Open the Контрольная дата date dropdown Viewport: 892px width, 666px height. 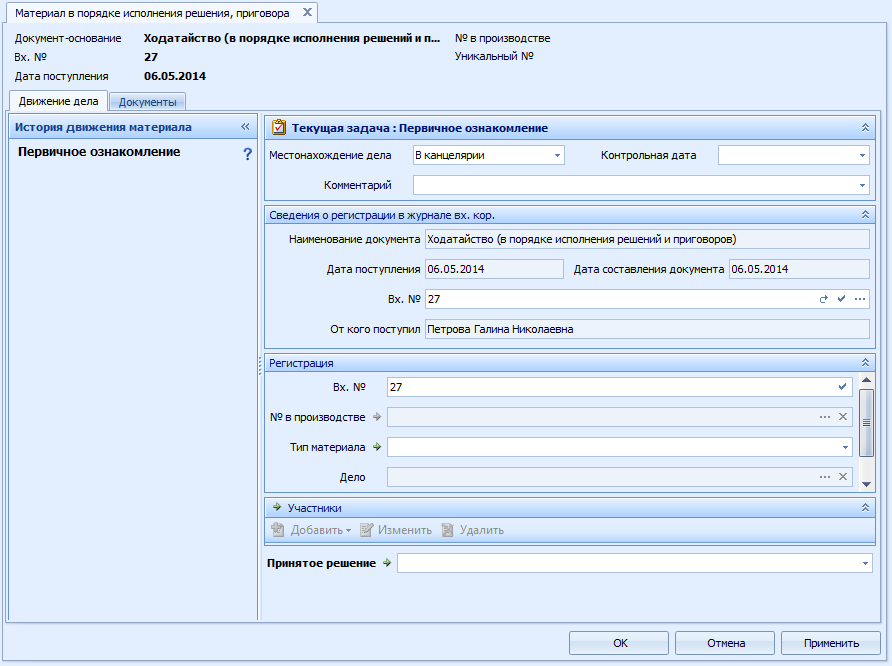coord(862,155)
